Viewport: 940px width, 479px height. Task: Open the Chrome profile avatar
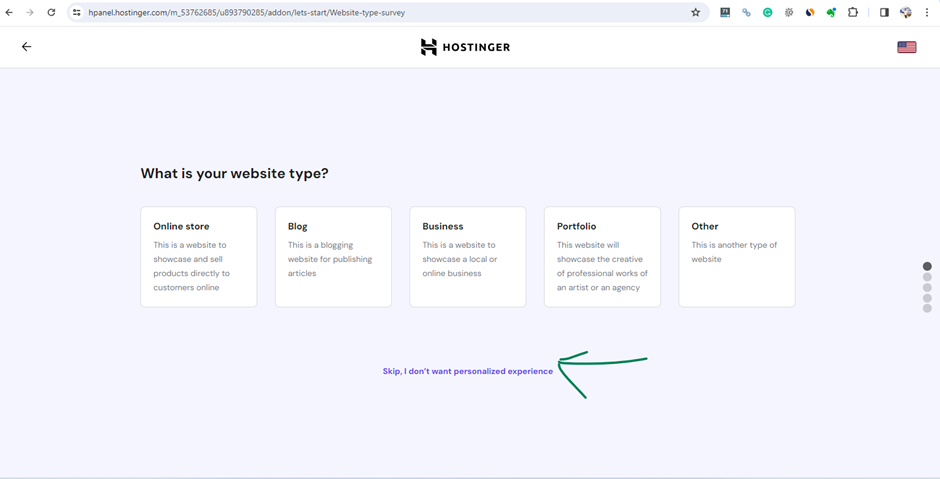click(x=906, y=12)
